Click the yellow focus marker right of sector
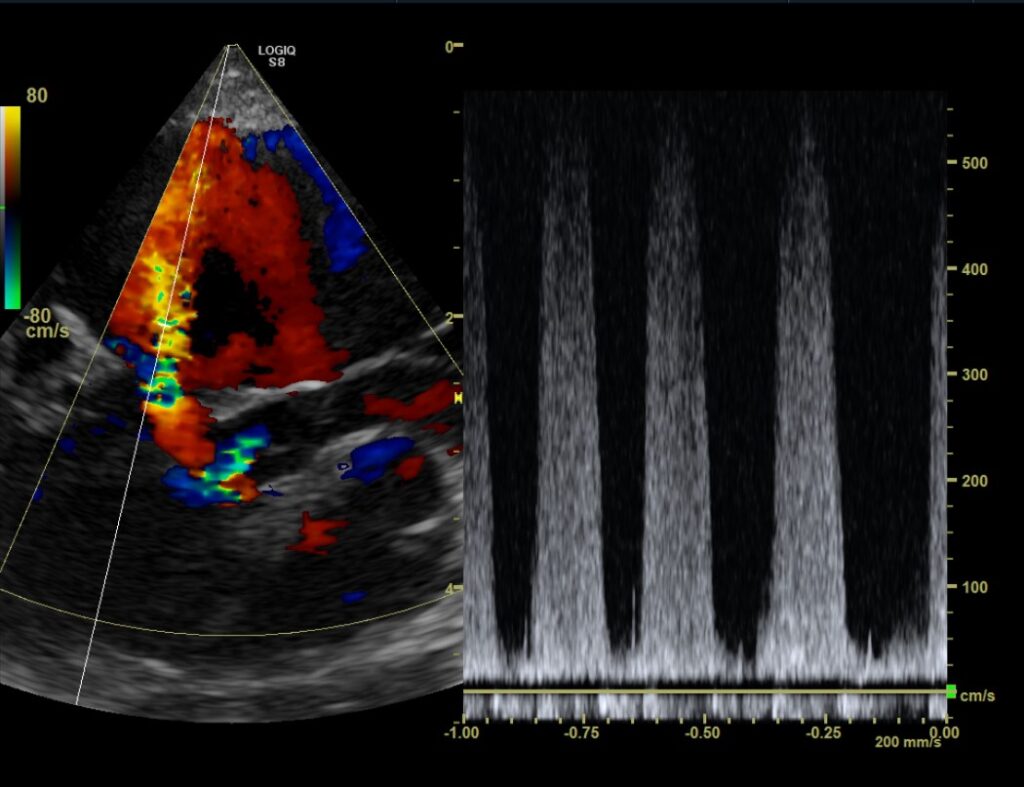1024x787 pixels. [x=459, y=397]
